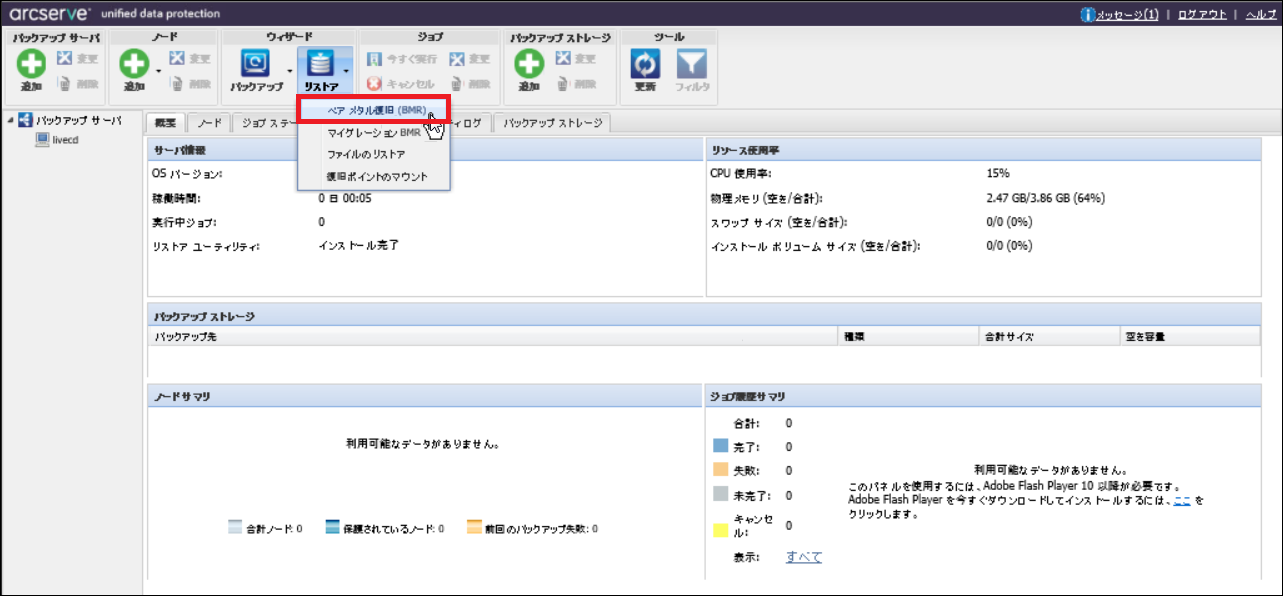Click the 保護されているノード legend swatch

pos(334,527)
